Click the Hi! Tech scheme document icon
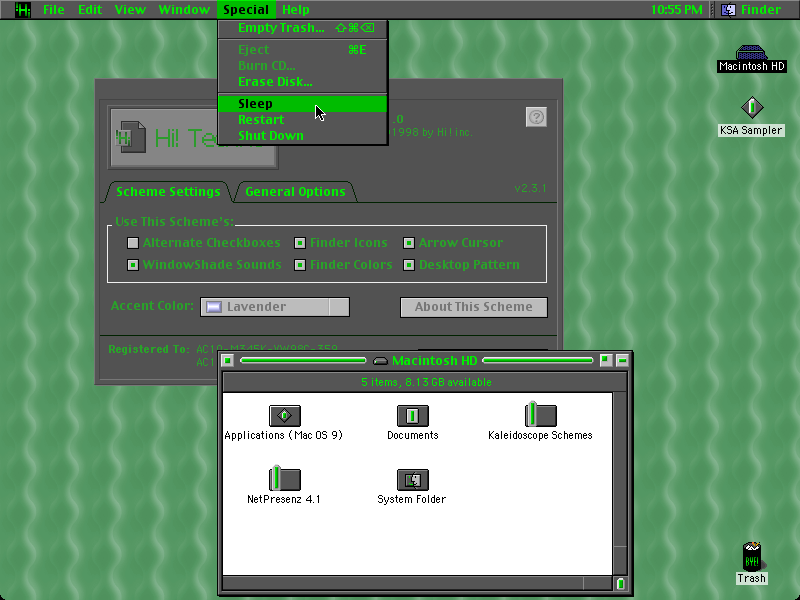 (x=131, y=137)
